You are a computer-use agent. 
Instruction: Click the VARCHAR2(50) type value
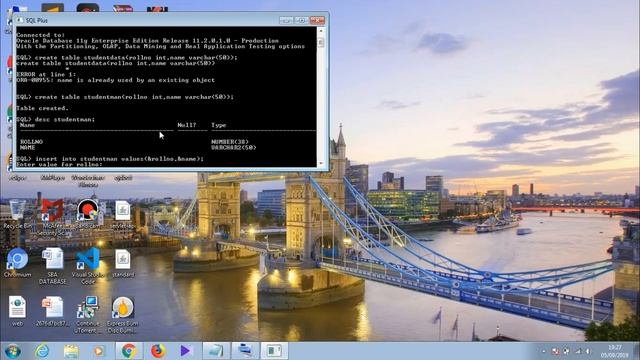click(x=233, y=147)
